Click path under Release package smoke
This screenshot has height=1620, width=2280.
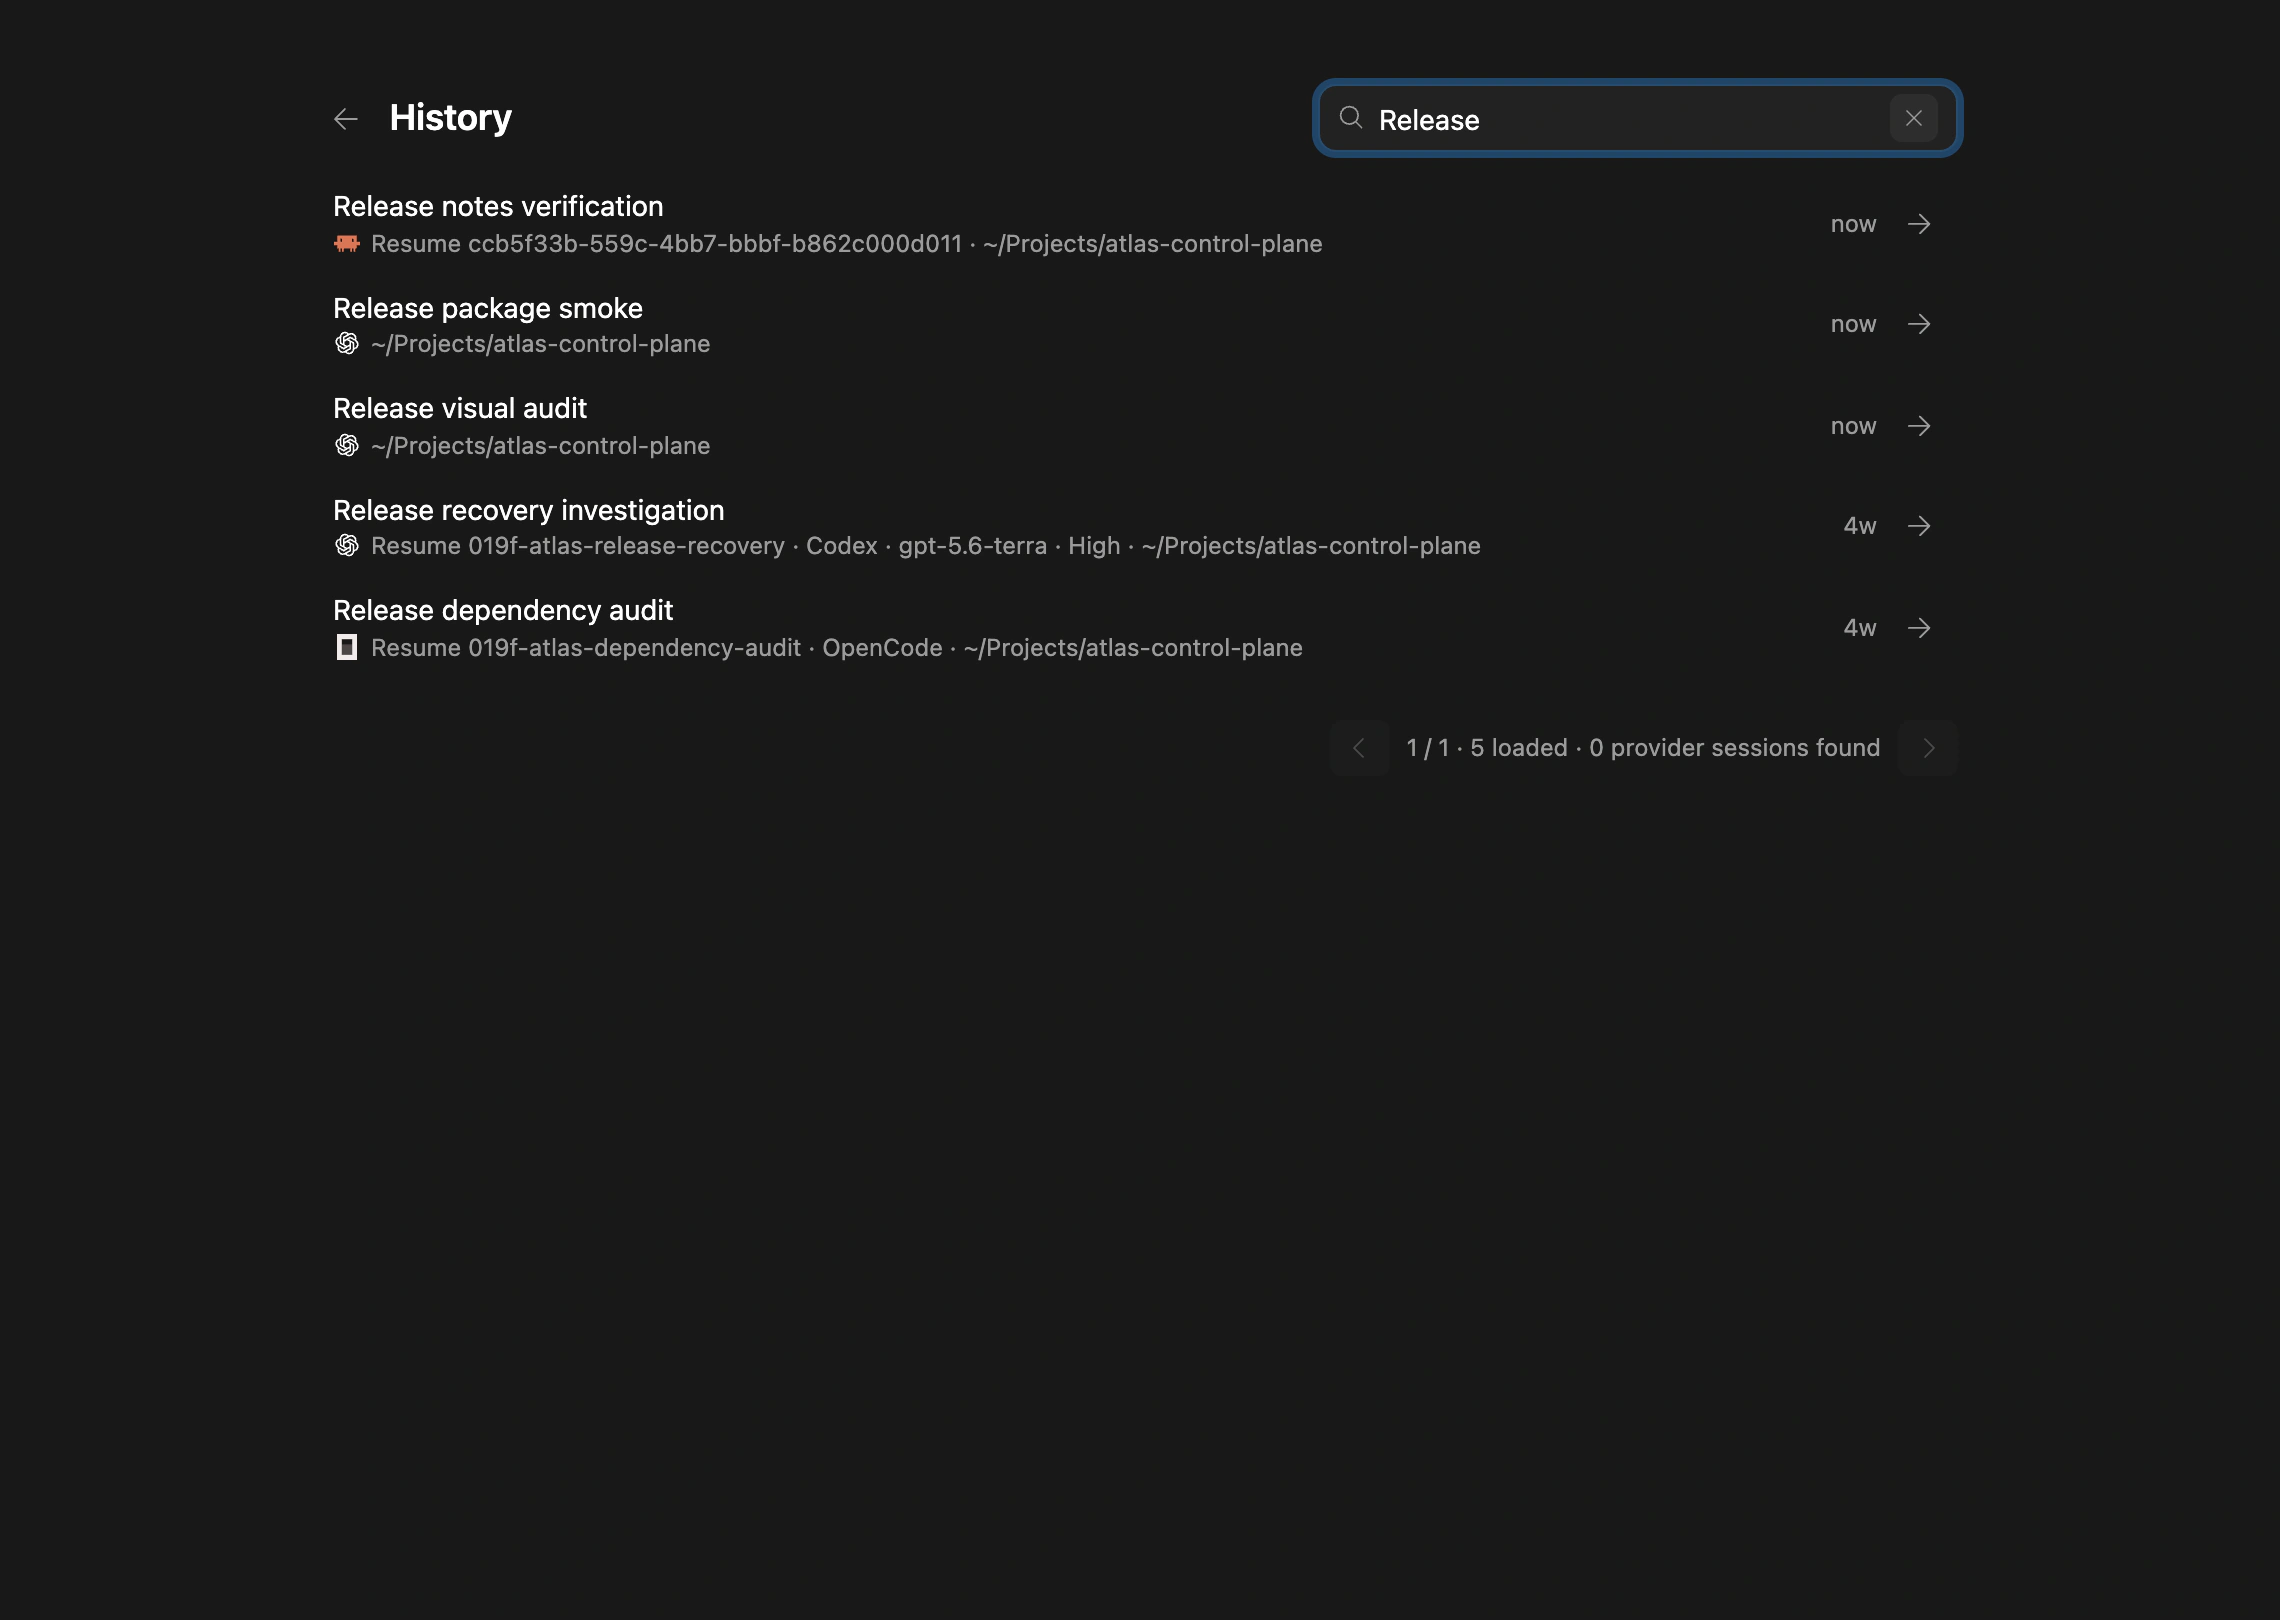(x=540, y=344)
